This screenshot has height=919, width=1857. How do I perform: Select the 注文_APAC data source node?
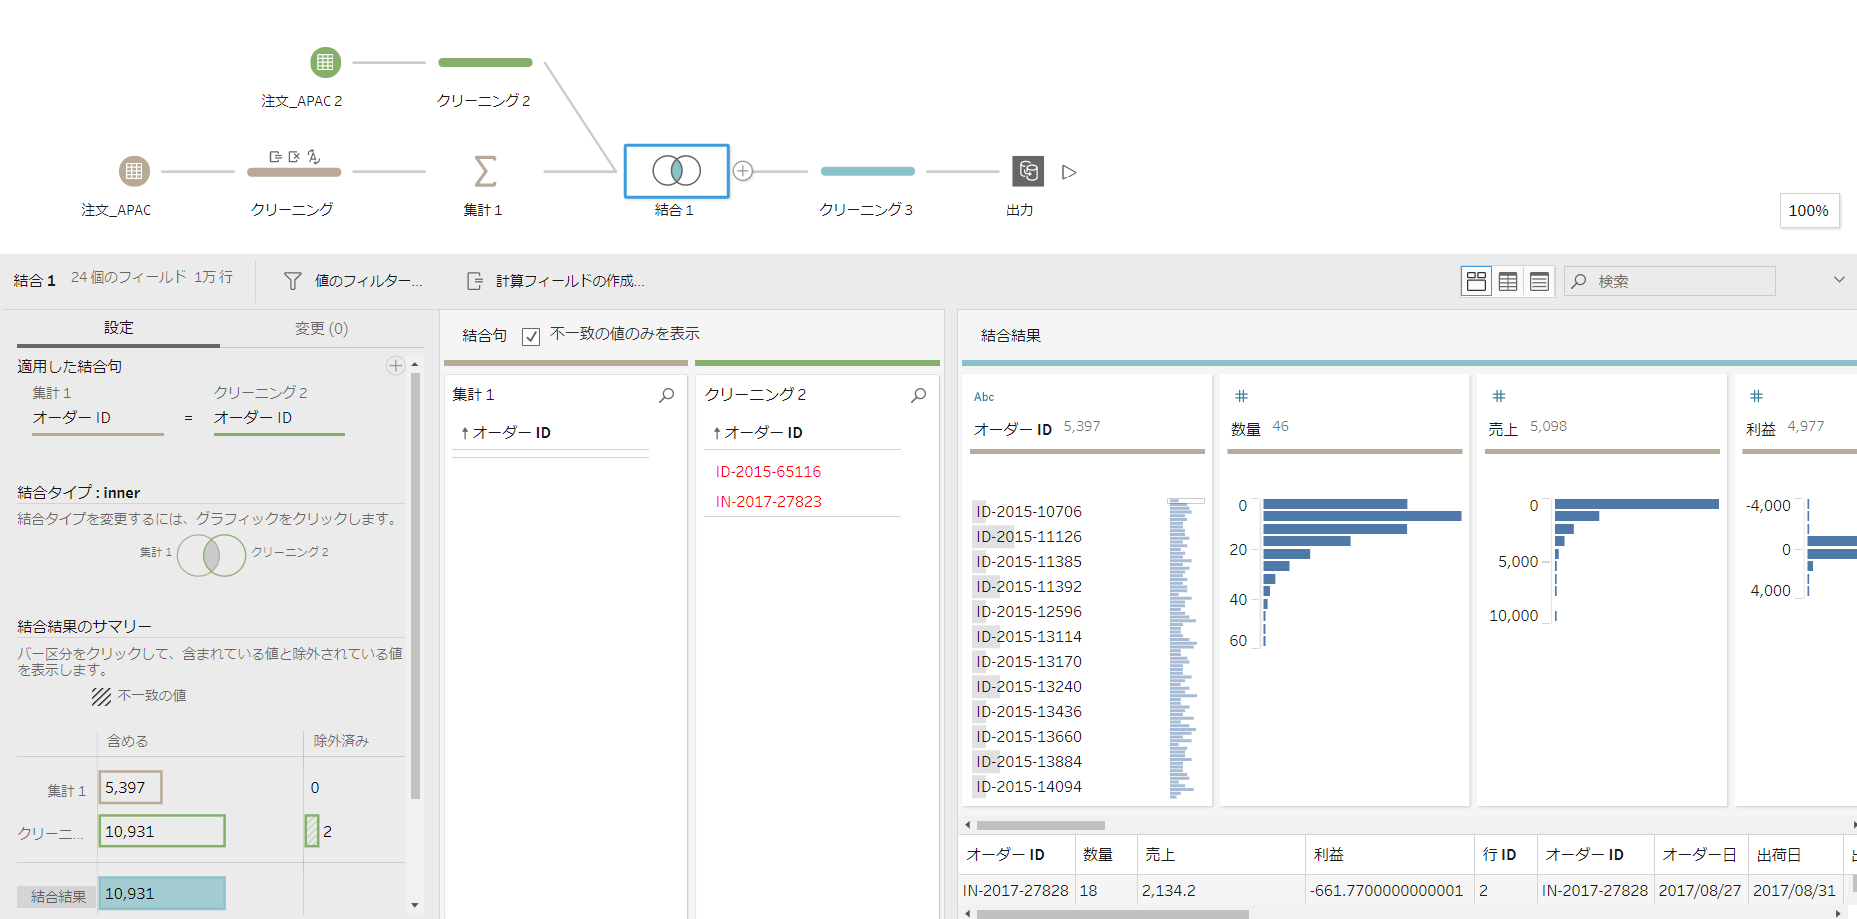click(x=133, y=171)
